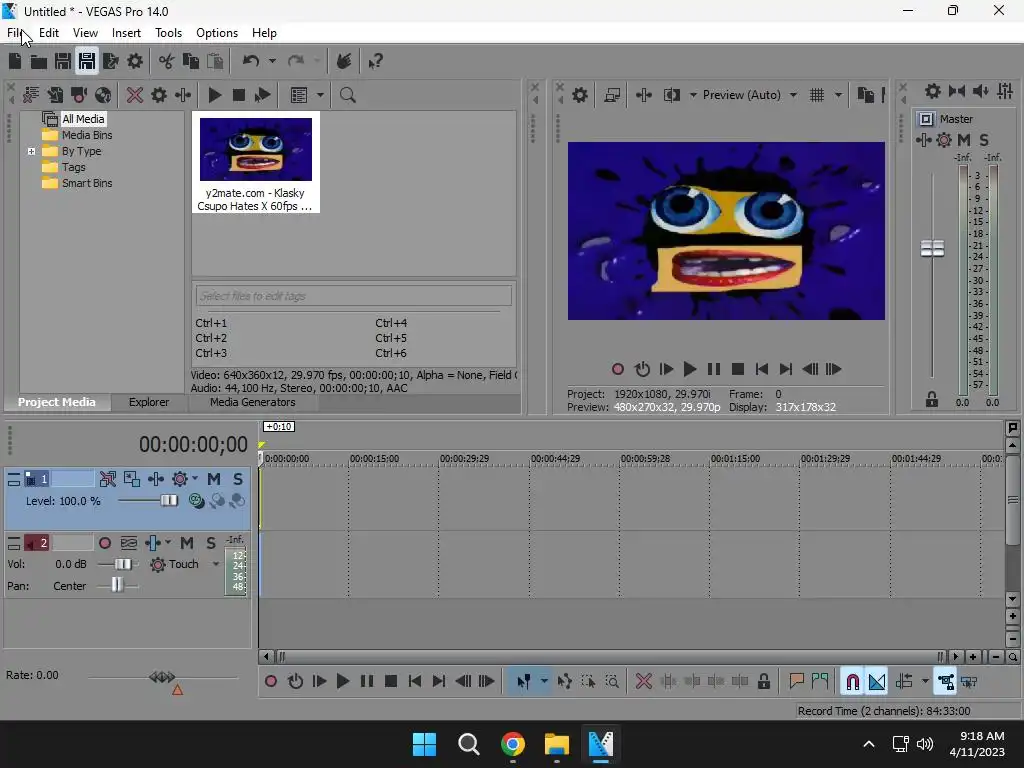Open the Master bus audio properties gear

tap(933, 91)
